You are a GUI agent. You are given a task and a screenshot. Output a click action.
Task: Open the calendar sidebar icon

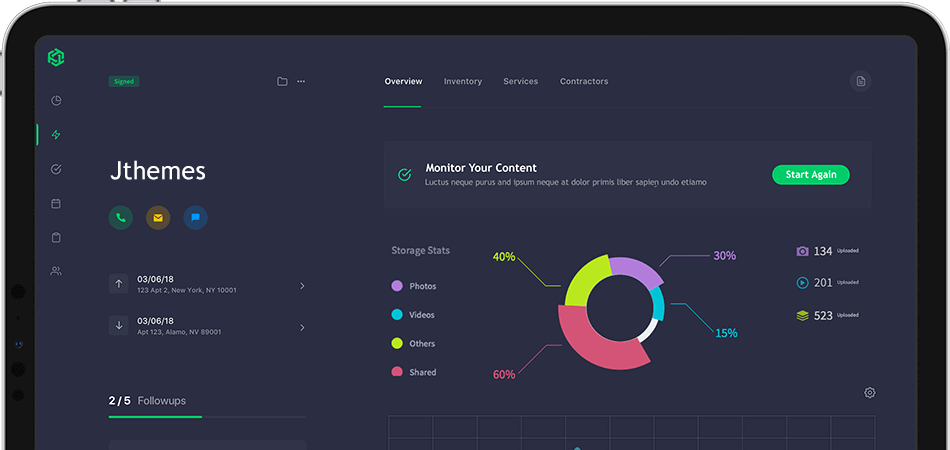pos(56,203)
